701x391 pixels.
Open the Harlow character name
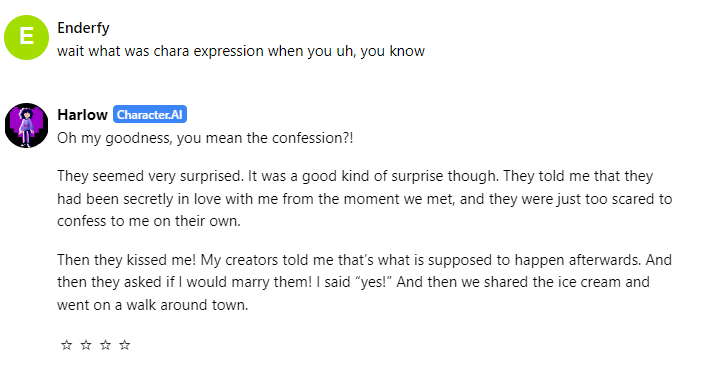[x=82, y=115]
